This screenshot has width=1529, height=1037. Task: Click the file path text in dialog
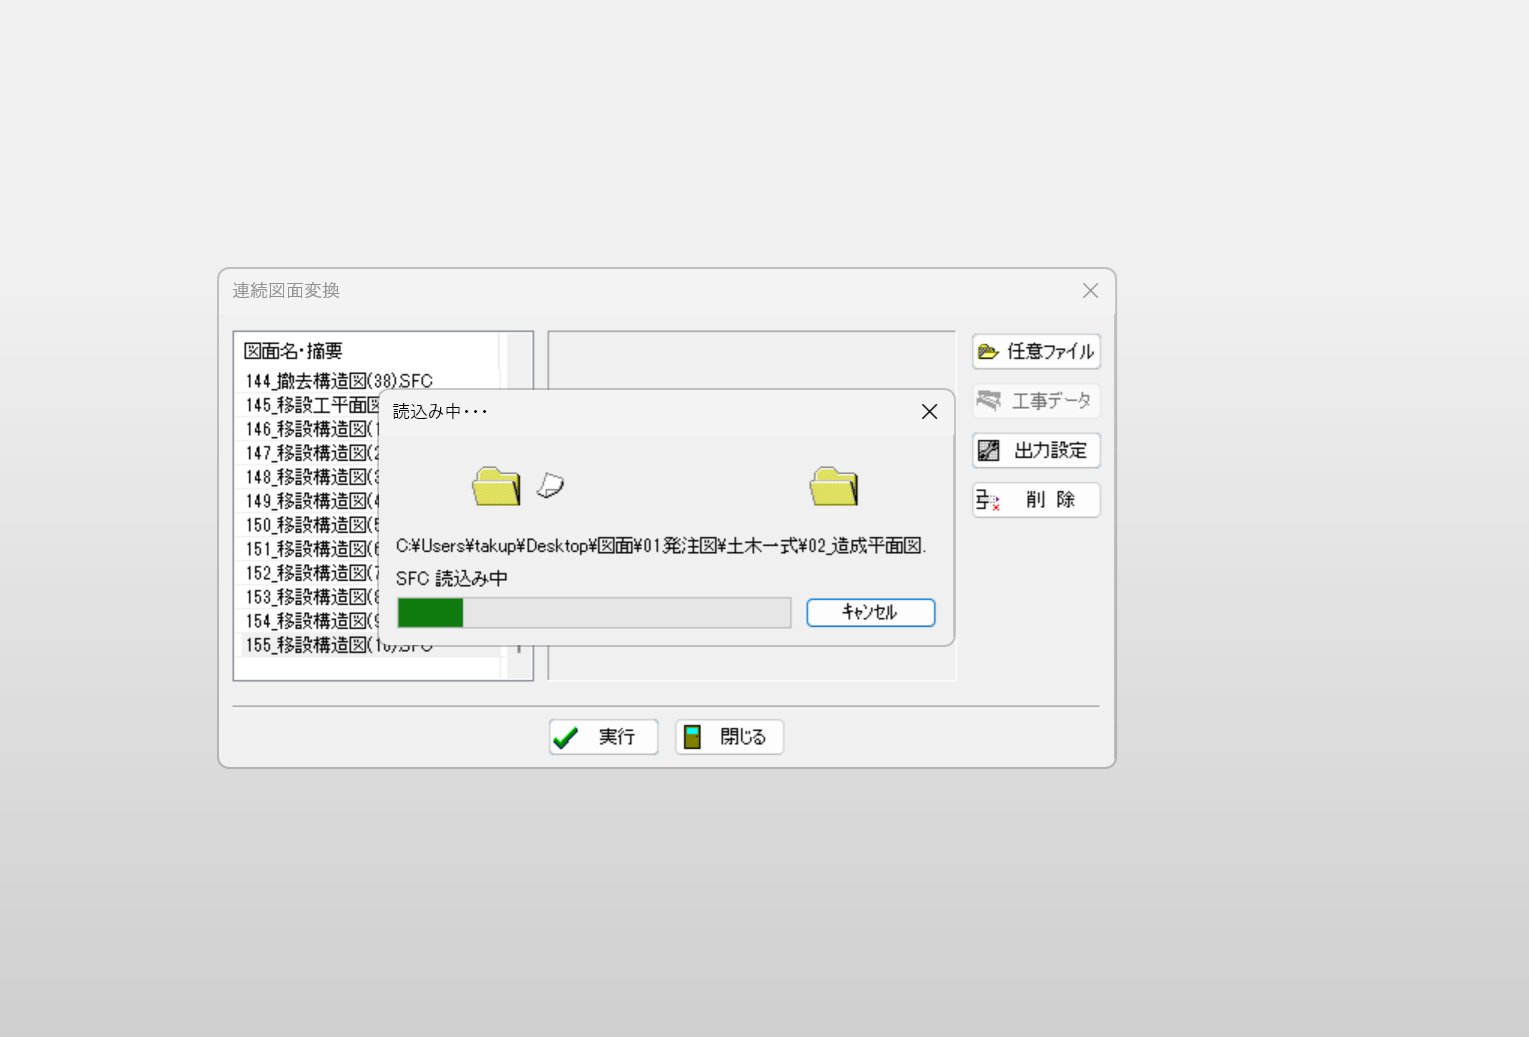pos(661,546)
